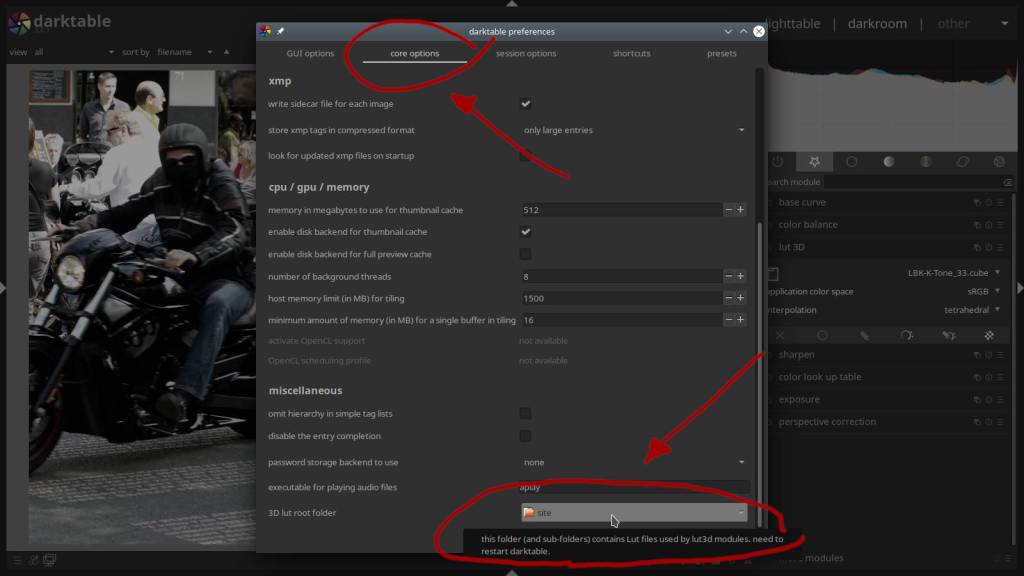Switch to darkroom view in main window
This screenshot has height=576, width=1024.
(877, 24)
